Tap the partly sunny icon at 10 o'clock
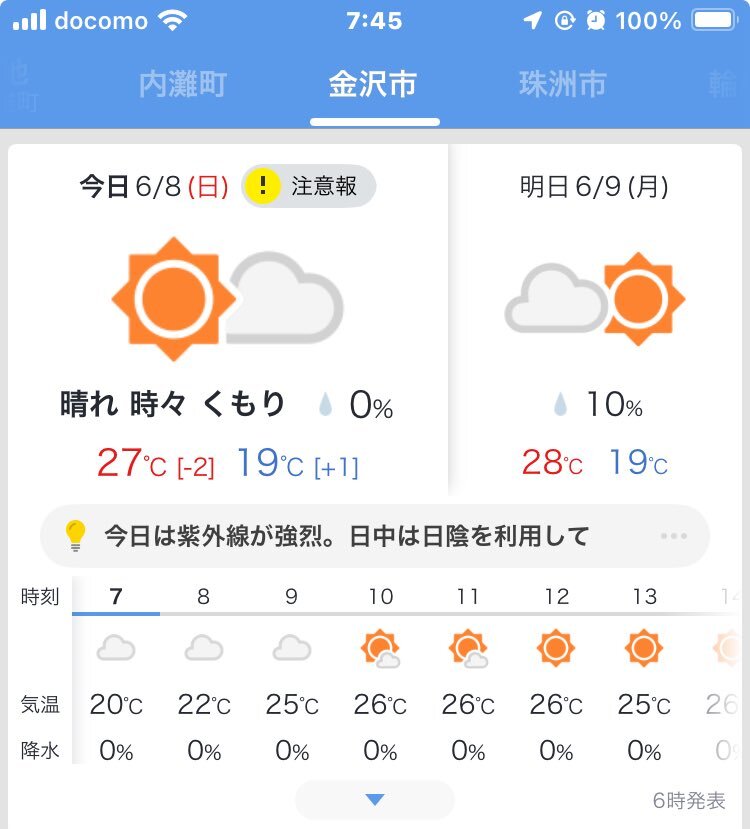This screenshot has width=750, height=829. tap(380, 648)
